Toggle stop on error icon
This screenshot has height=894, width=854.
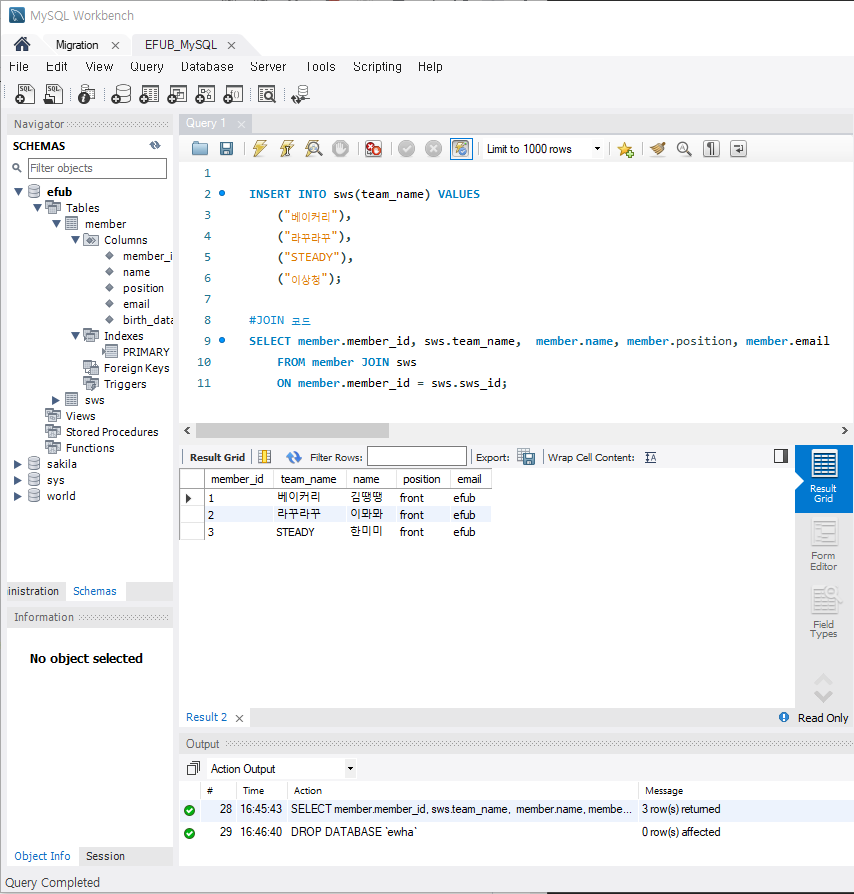pos(373,149)
